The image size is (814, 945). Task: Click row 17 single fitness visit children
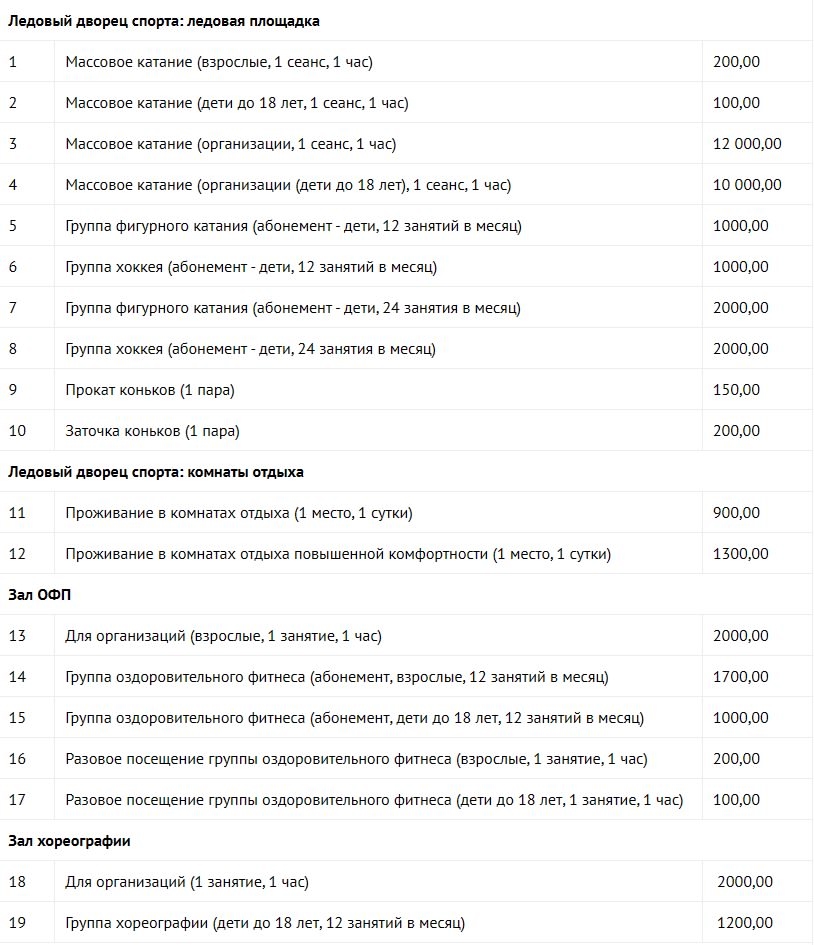click(x=407, y=800)
